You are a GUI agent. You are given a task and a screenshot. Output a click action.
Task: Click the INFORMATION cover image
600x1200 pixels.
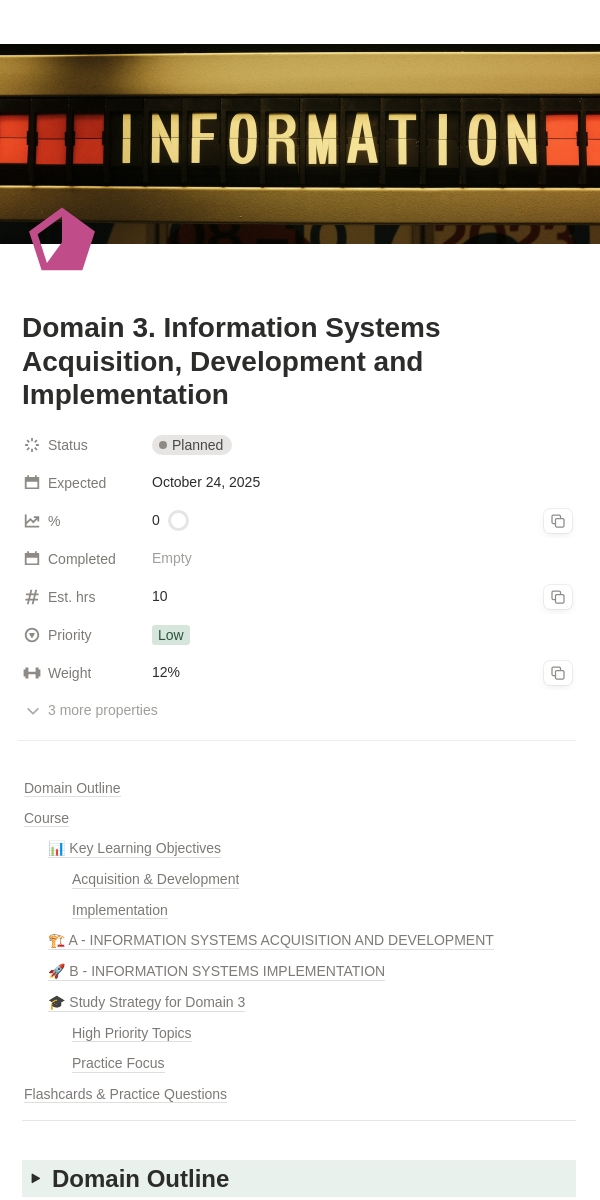(300, 143)
